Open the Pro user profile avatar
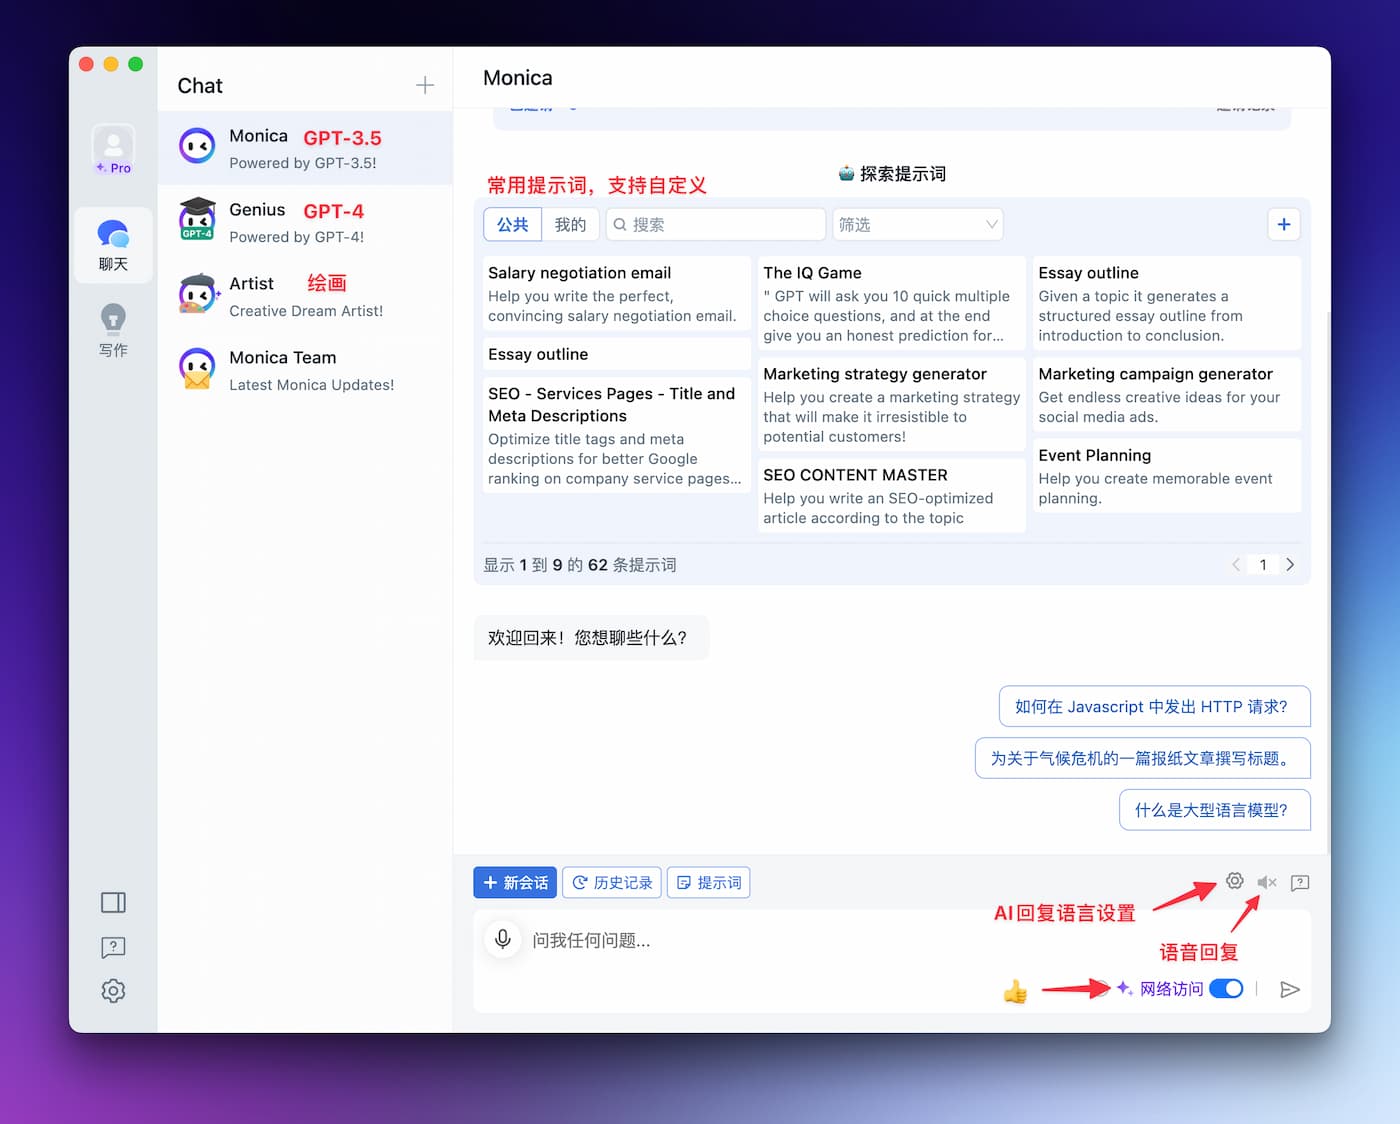The image size is (1400, 1124). click(x=113, y=150)
